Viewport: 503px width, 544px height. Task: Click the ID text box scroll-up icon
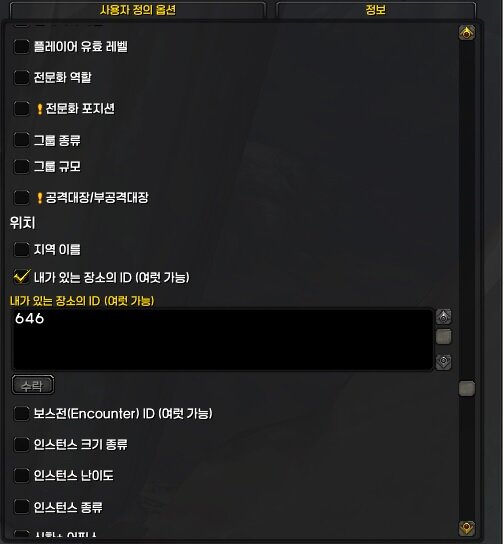coord(443,316)
